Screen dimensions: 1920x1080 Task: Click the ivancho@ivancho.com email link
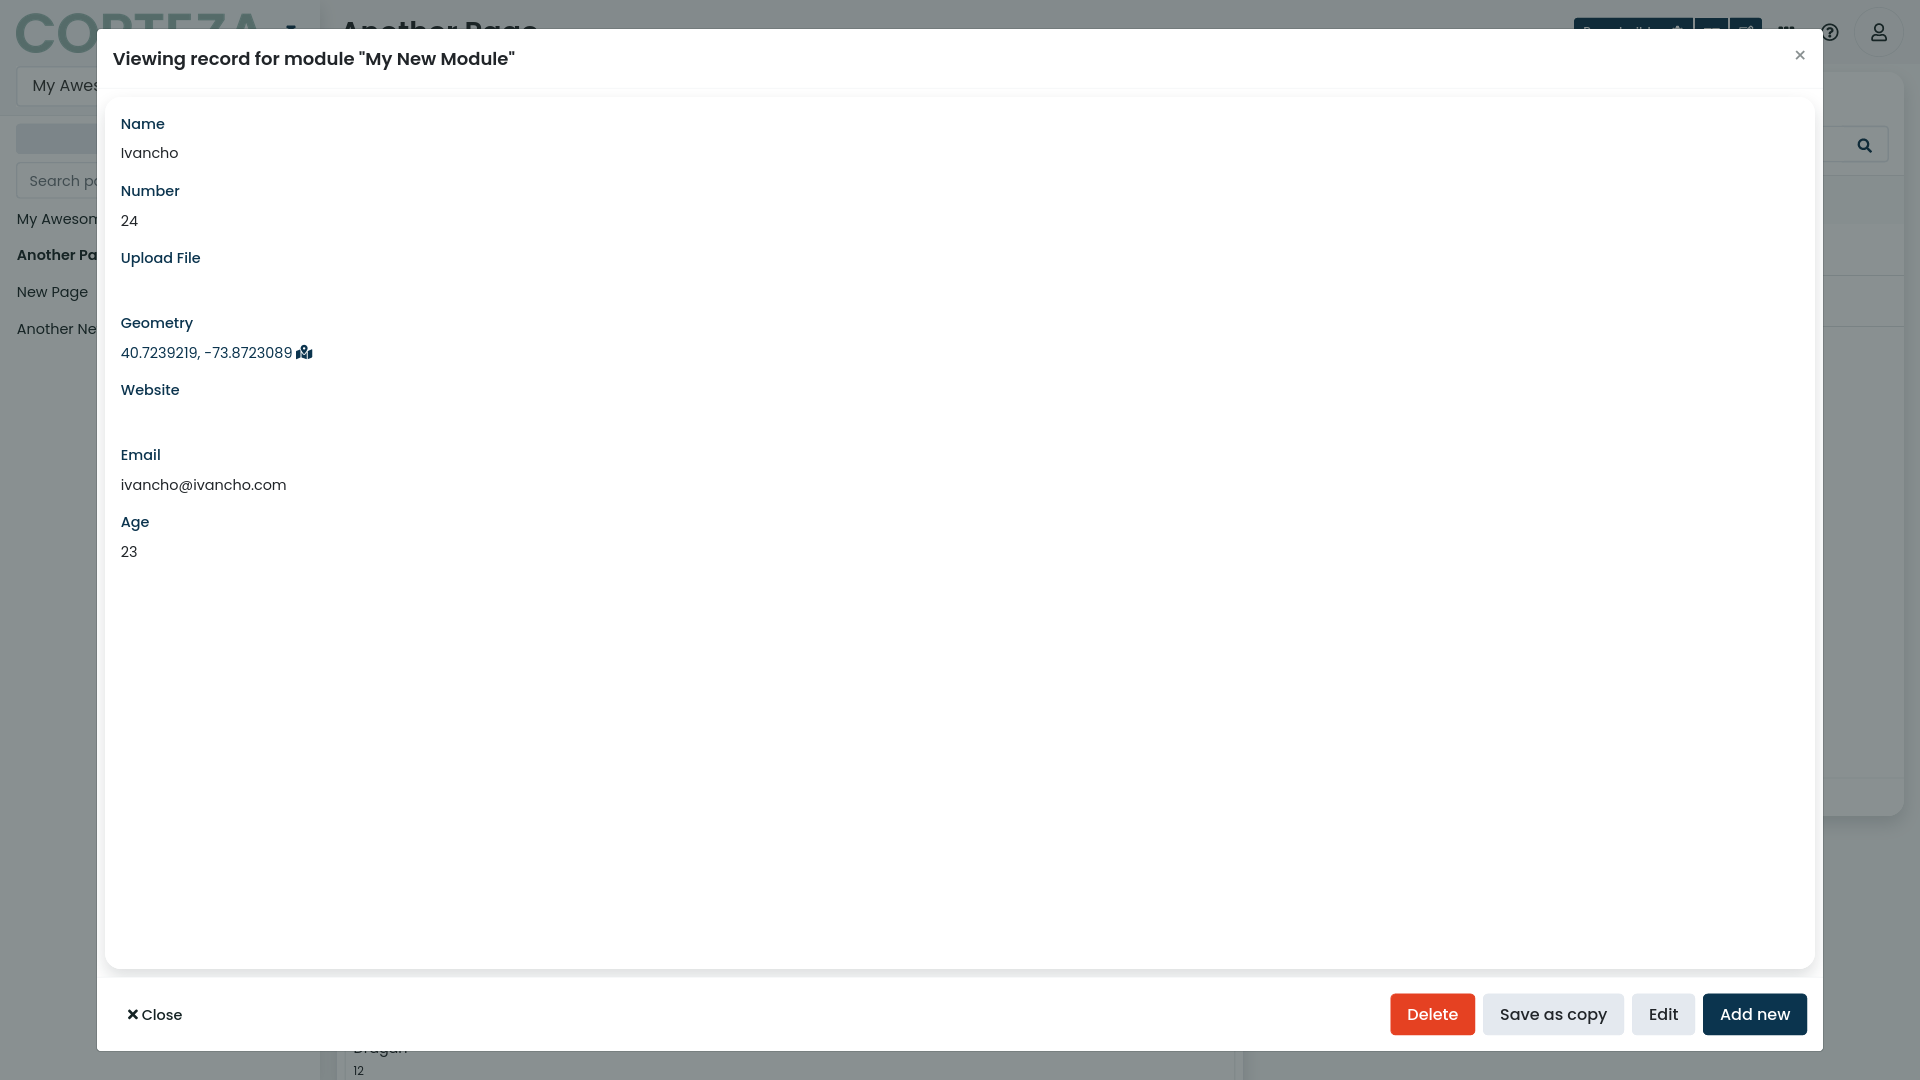pyautogui.click(x=203, y=484)
